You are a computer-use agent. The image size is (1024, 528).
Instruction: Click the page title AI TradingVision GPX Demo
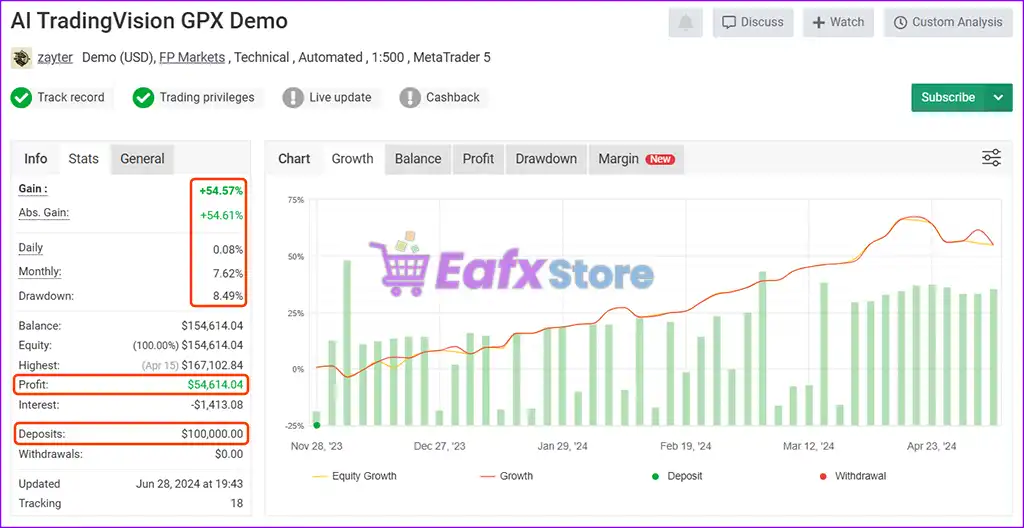(x=149, y=21)
